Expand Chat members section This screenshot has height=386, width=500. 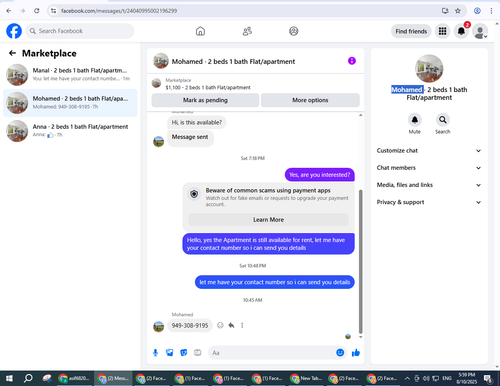coord(429,168)
